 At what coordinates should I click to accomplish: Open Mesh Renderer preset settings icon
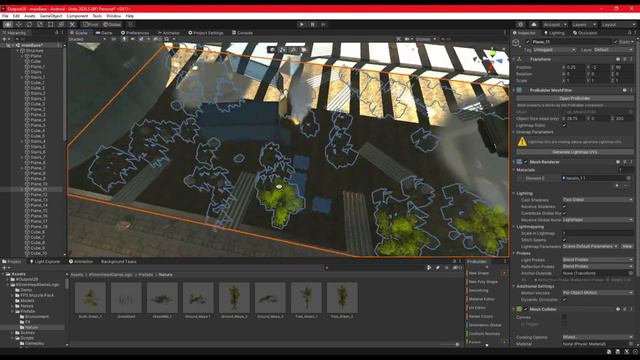(624, 162)
